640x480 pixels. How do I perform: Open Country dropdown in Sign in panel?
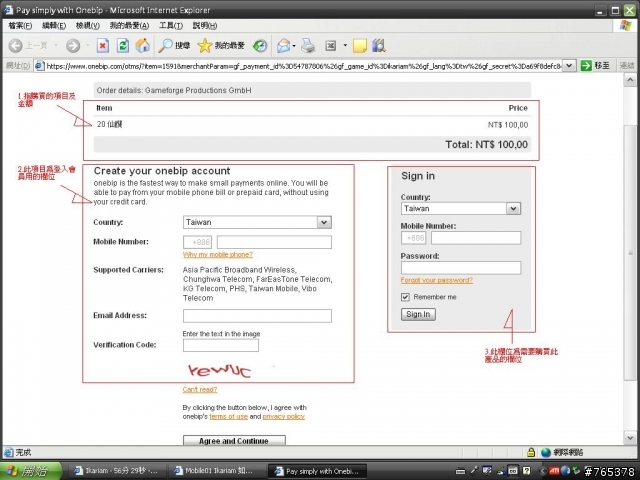(x=513, y=209)
